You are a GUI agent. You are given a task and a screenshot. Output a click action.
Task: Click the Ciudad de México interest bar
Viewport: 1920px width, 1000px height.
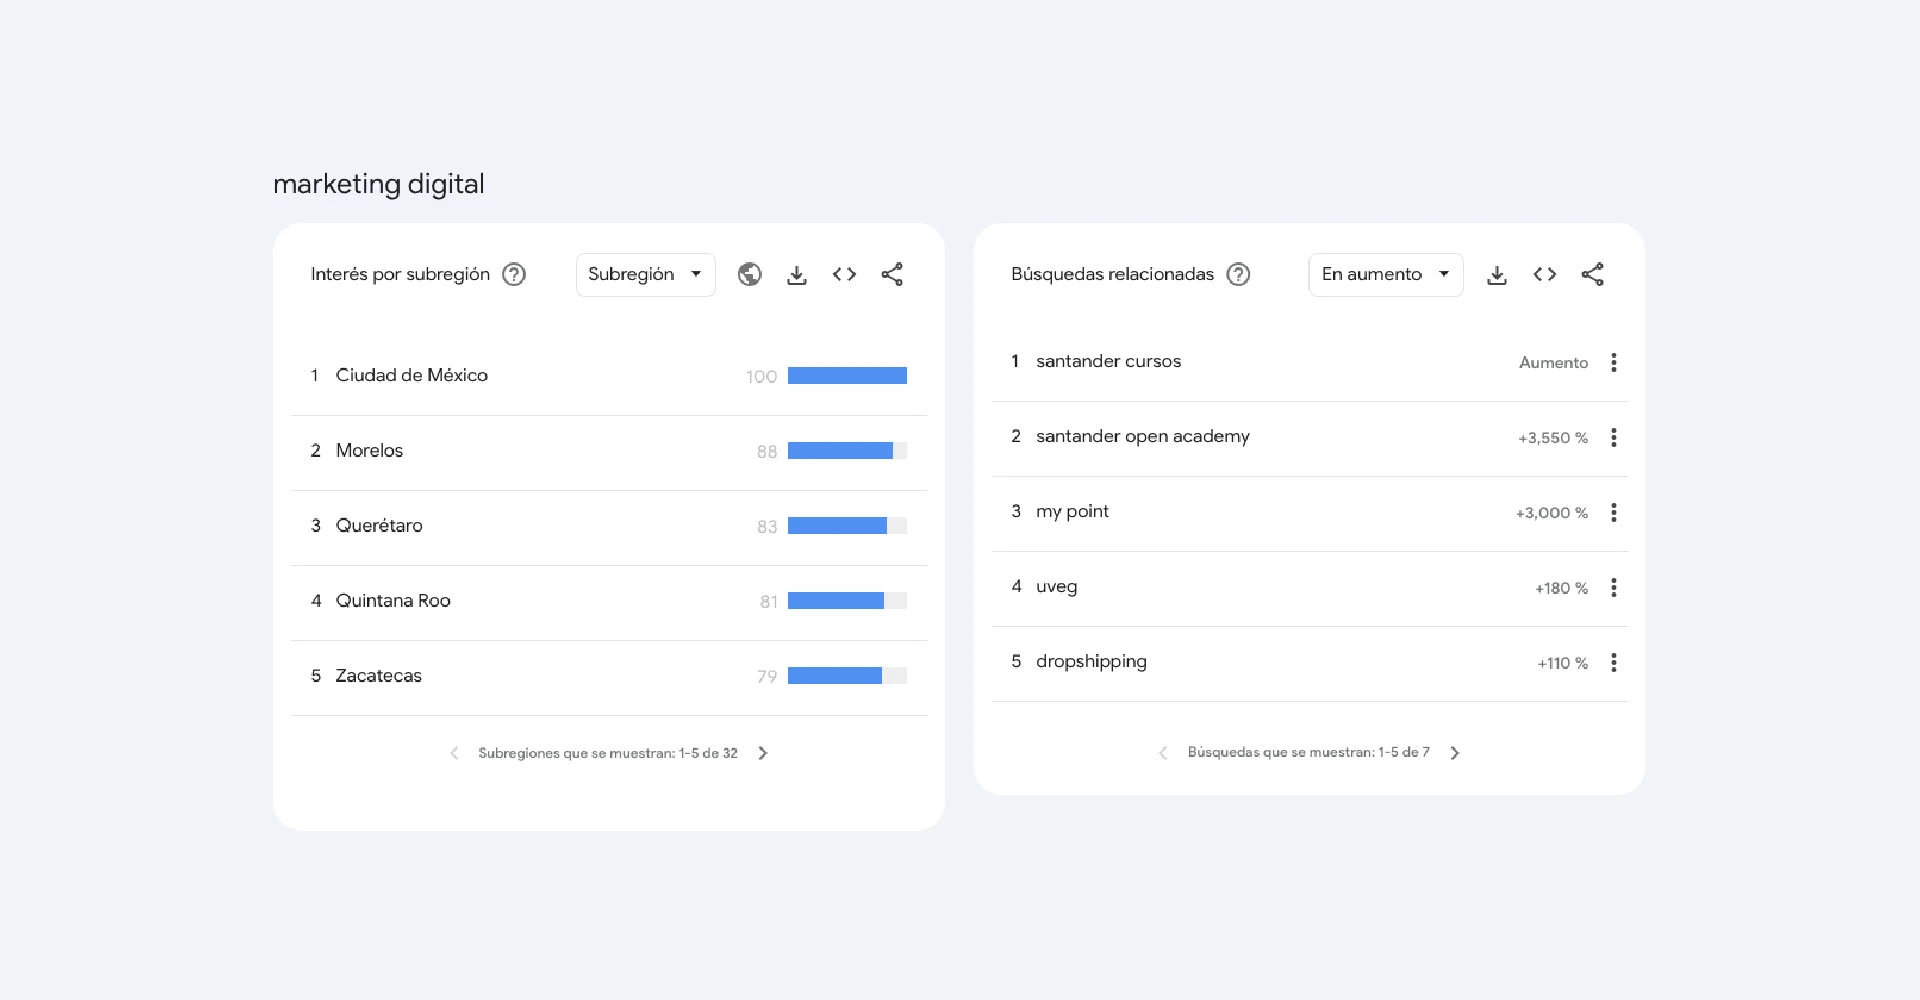(x=847, y=375)
